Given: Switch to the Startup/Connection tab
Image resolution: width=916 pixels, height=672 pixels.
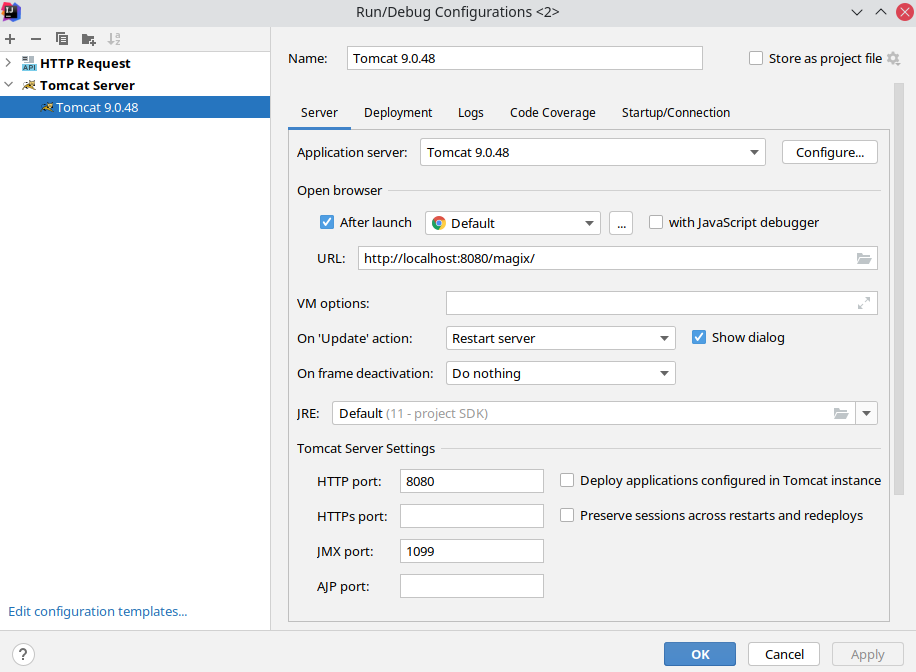Looking at the screenshot, I should [676, 113].
